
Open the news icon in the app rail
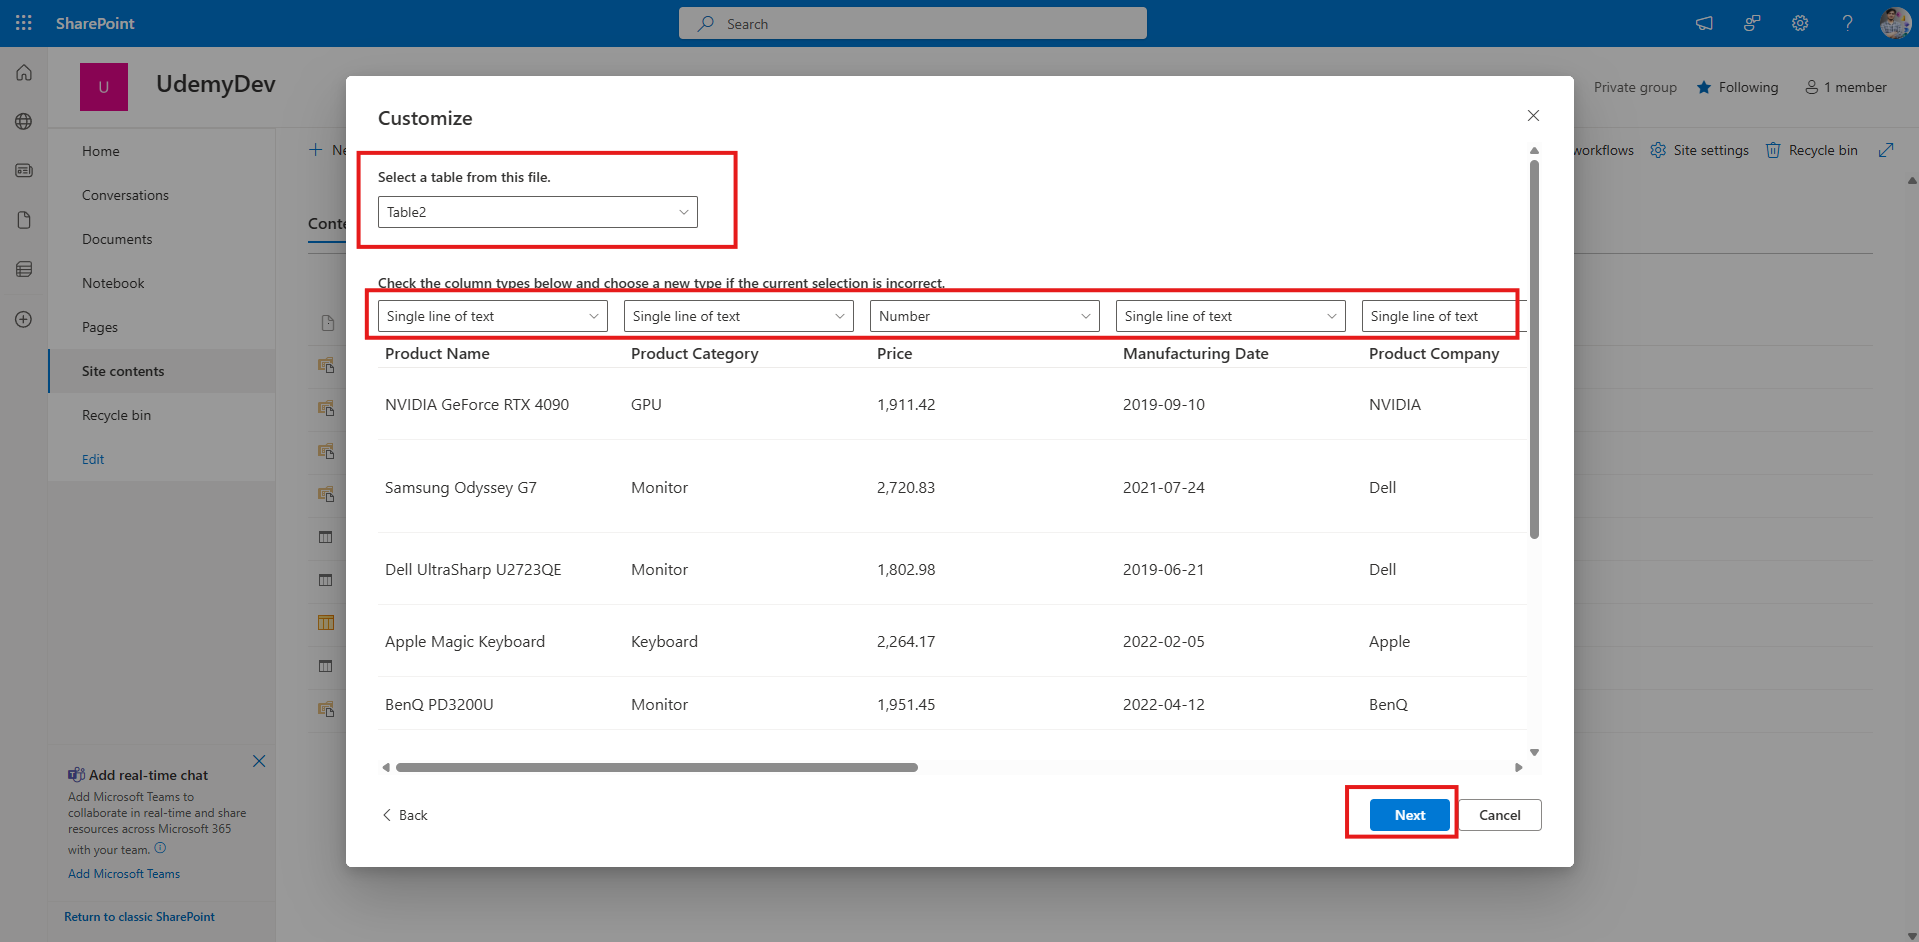(x=24, y=171)
